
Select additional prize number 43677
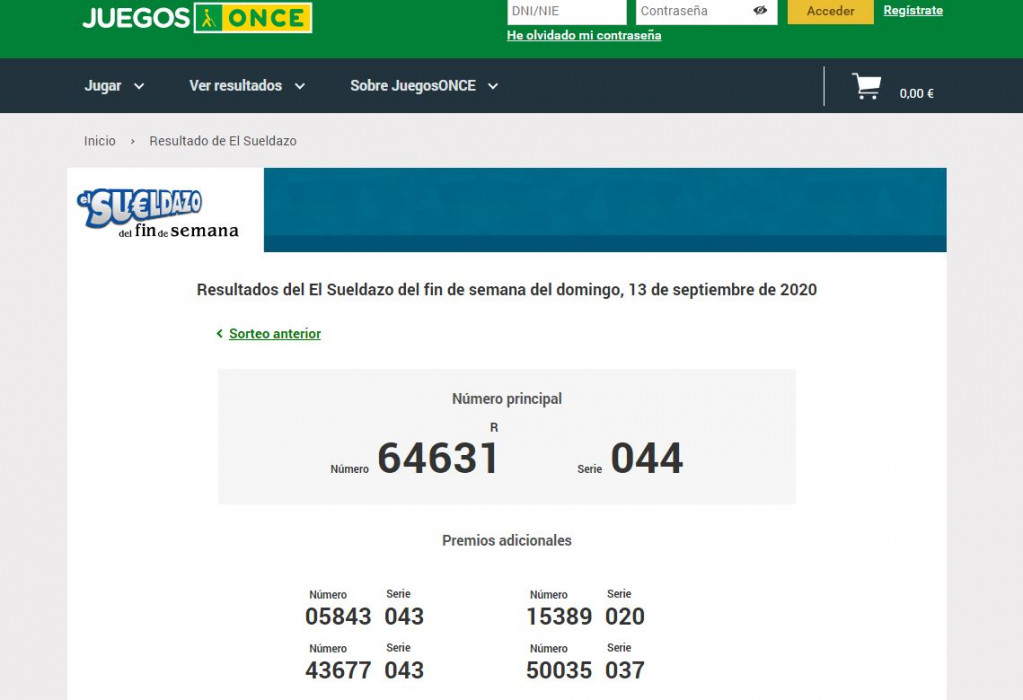[338, 671]
